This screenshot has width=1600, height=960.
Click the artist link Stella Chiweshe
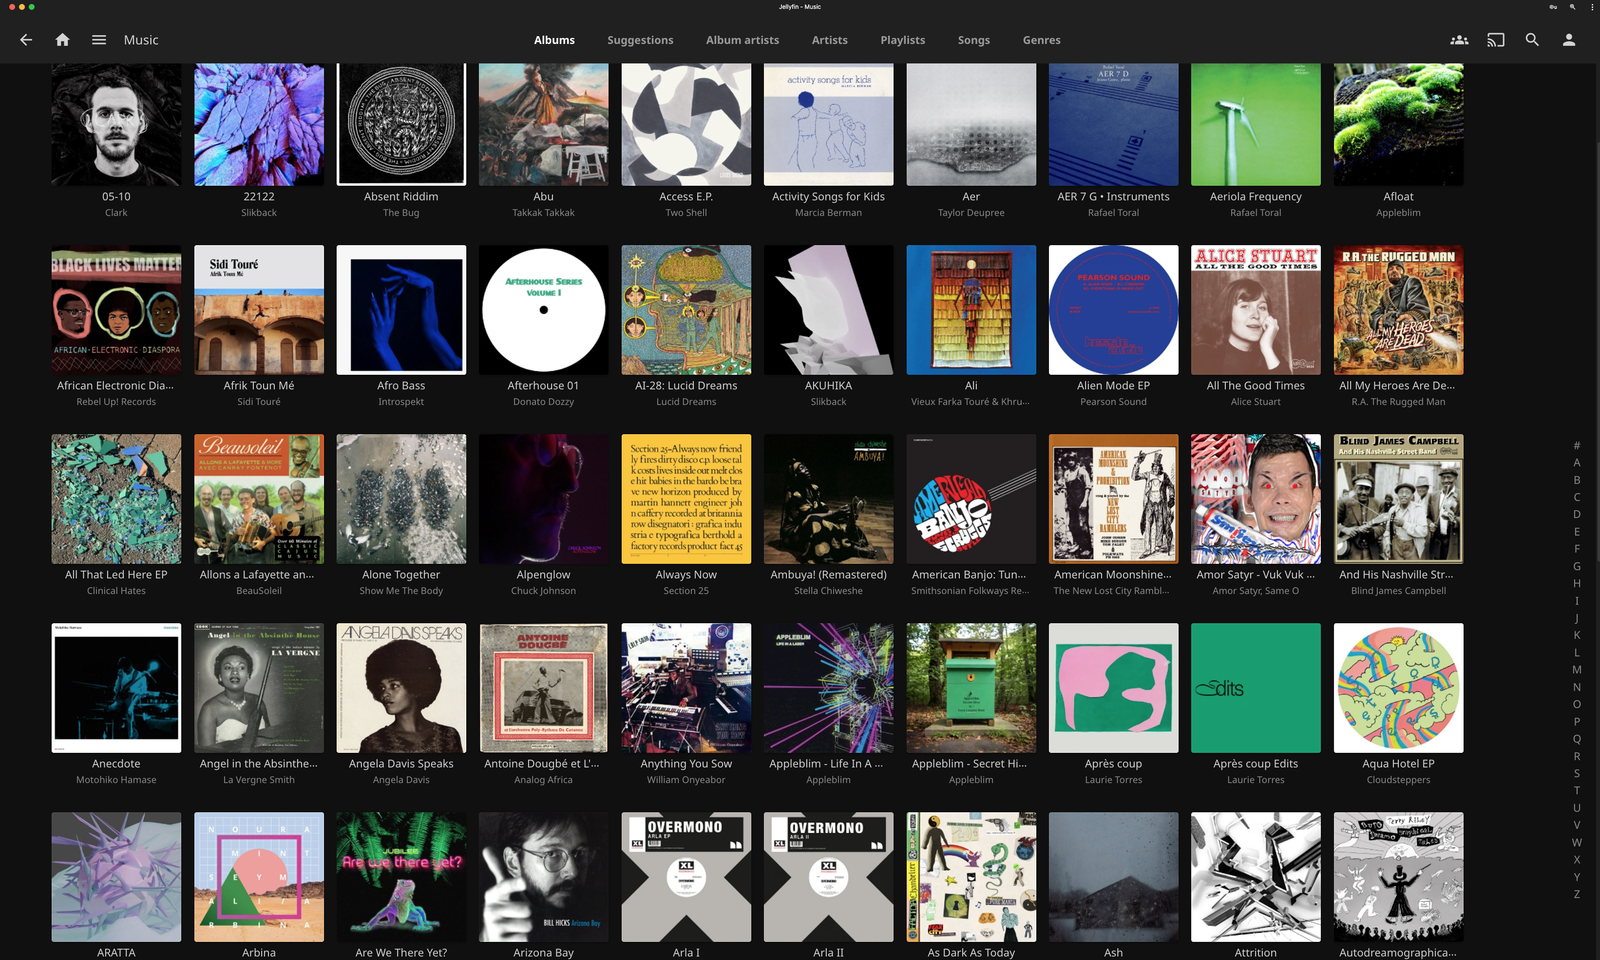tap(828, 591)
